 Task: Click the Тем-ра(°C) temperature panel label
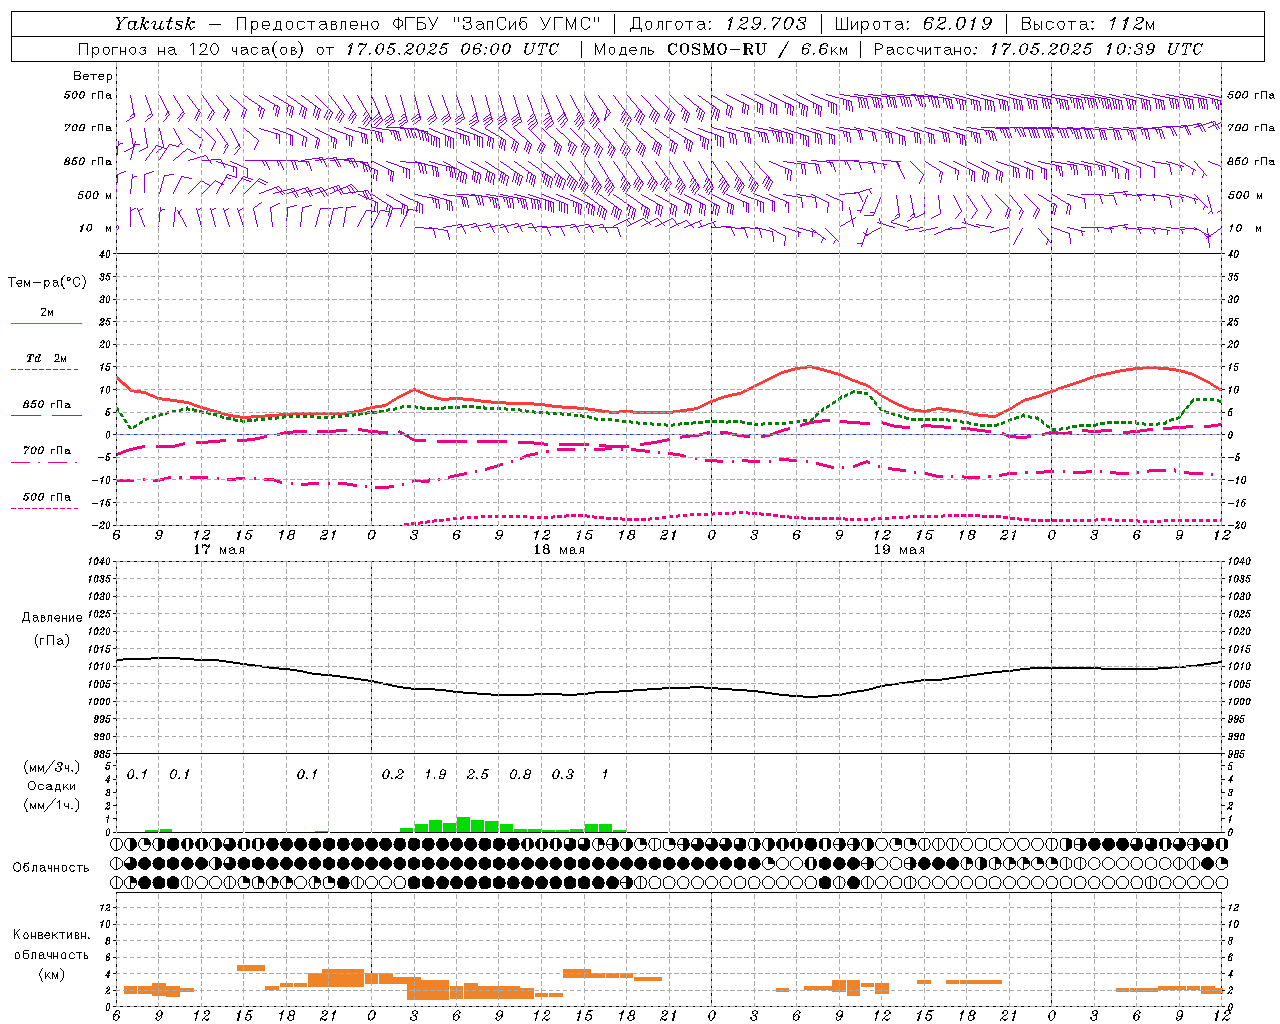pyautogui.click(x=47, y=283)
